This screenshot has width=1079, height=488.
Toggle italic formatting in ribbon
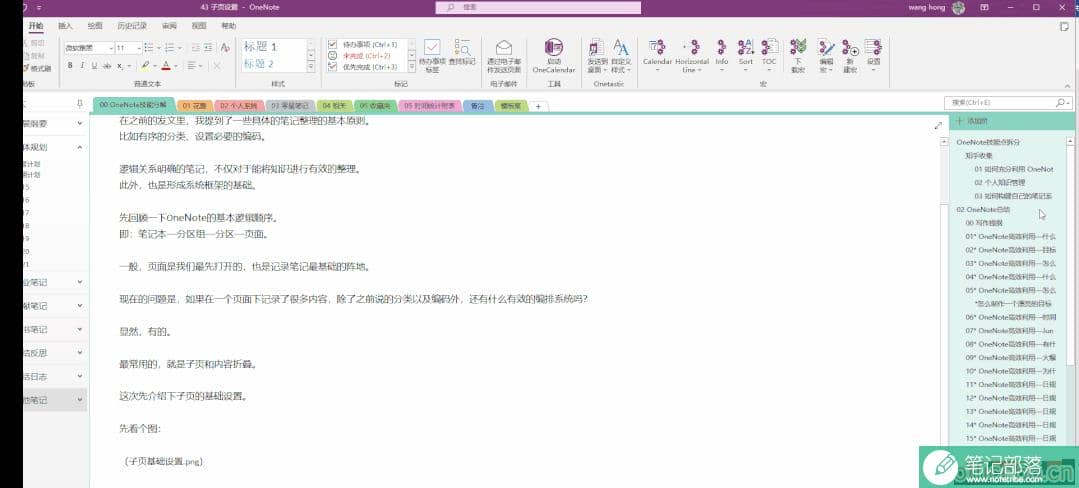click(82, 65)
